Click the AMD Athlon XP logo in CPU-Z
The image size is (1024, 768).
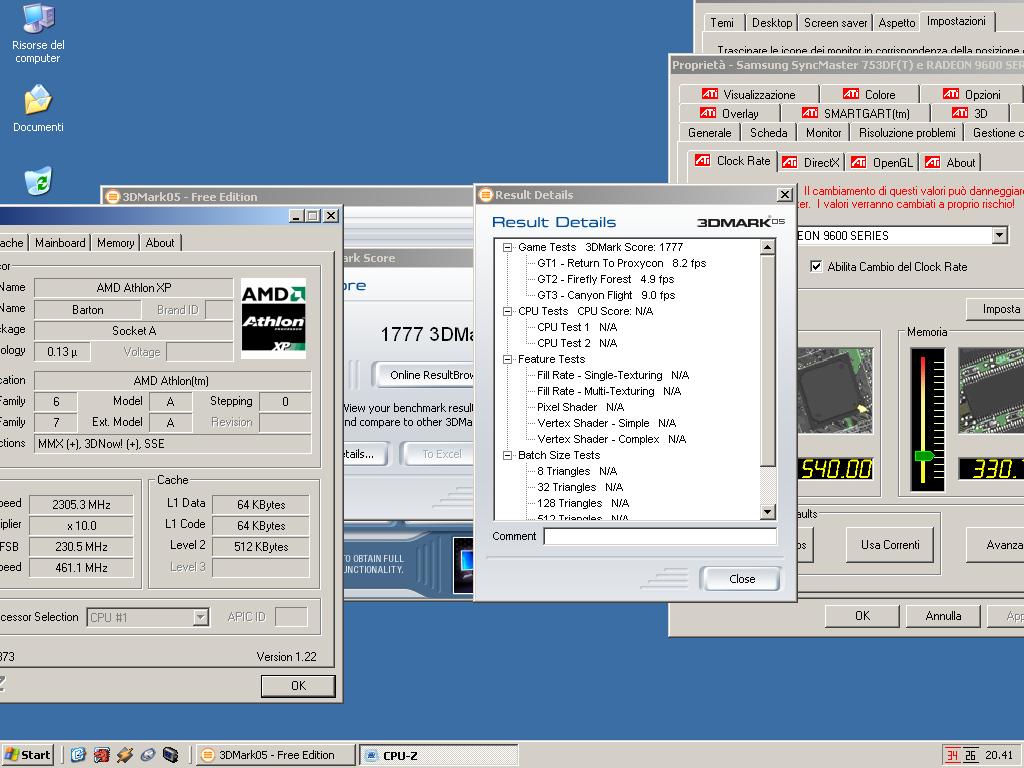tap(273, 318)
